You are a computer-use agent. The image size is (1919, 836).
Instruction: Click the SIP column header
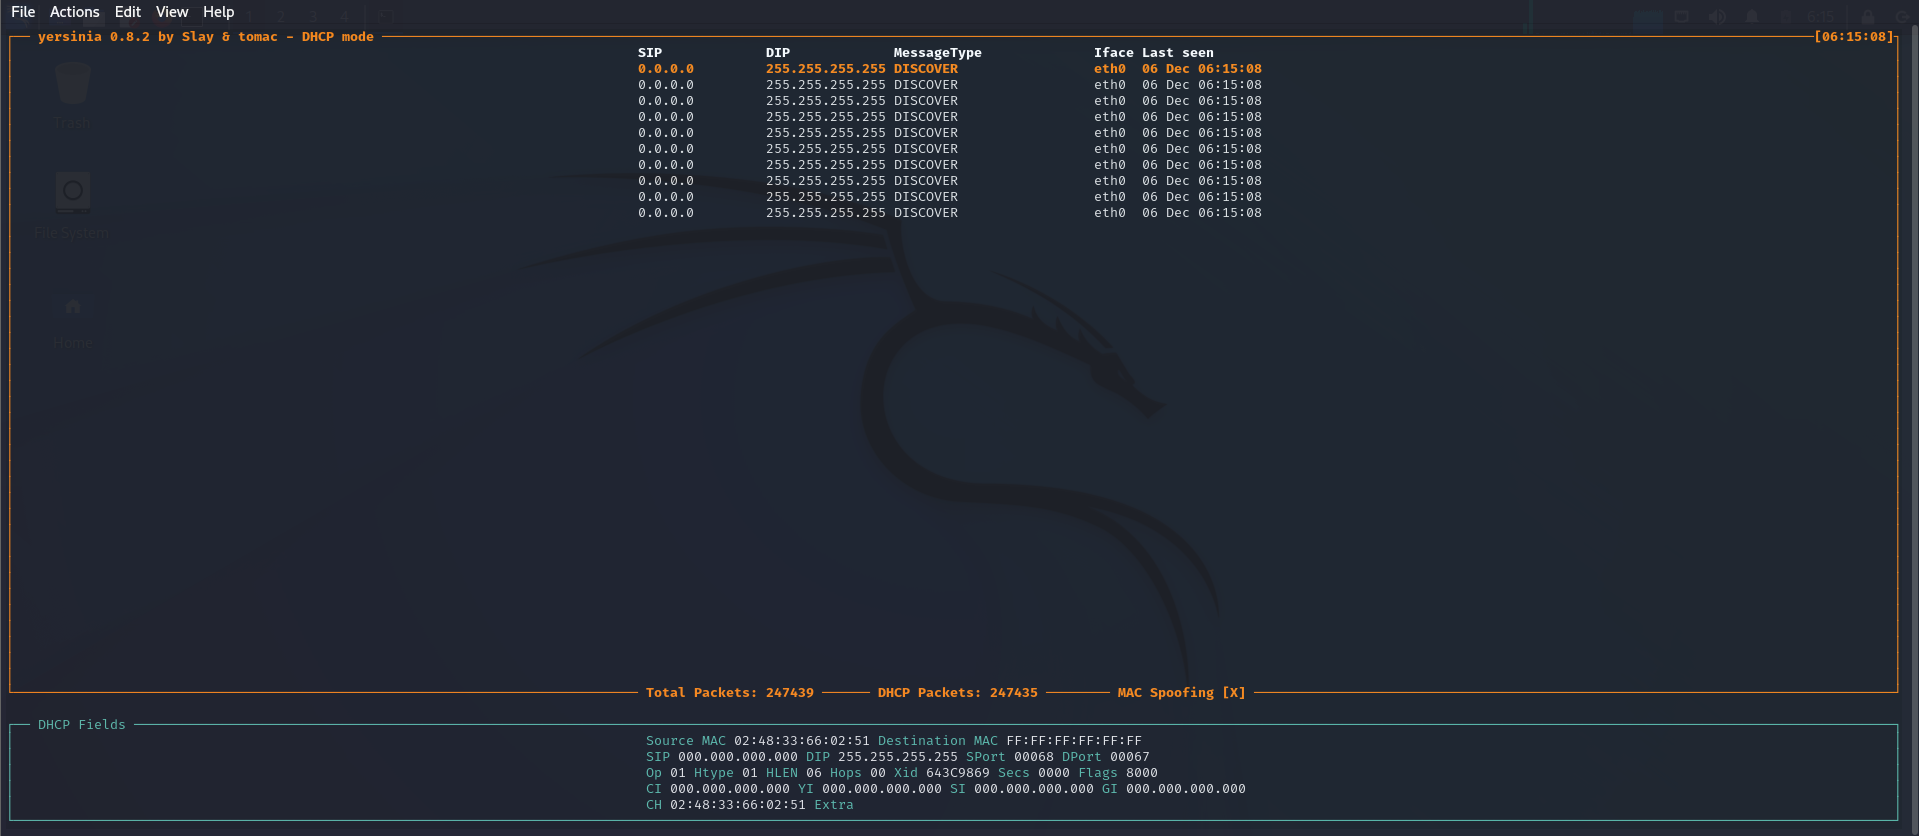pyautogui.click(x=650, y=53)
